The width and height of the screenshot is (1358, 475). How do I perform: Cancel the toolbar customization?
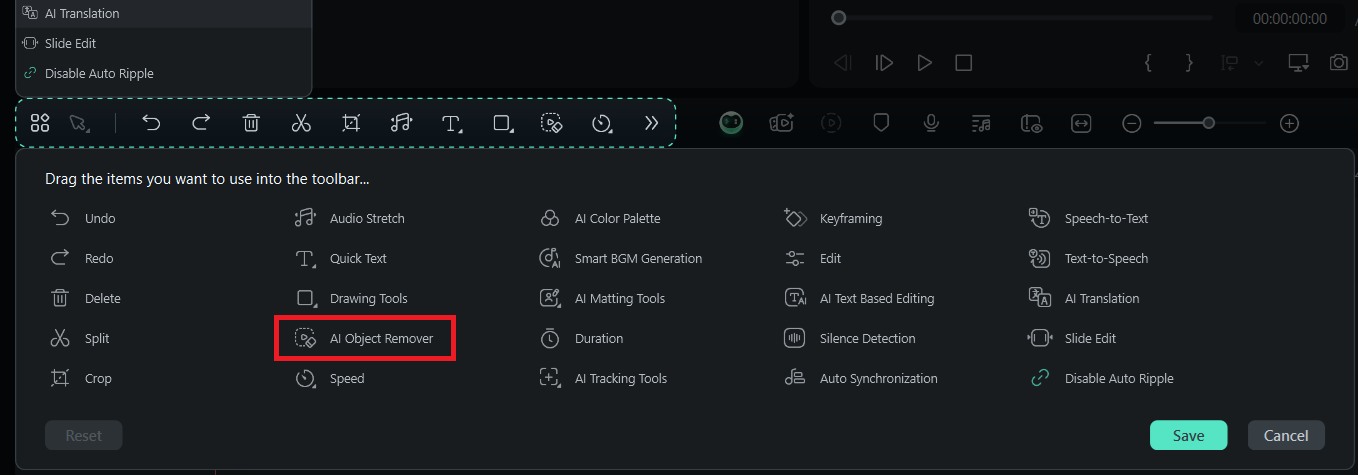1286,436
